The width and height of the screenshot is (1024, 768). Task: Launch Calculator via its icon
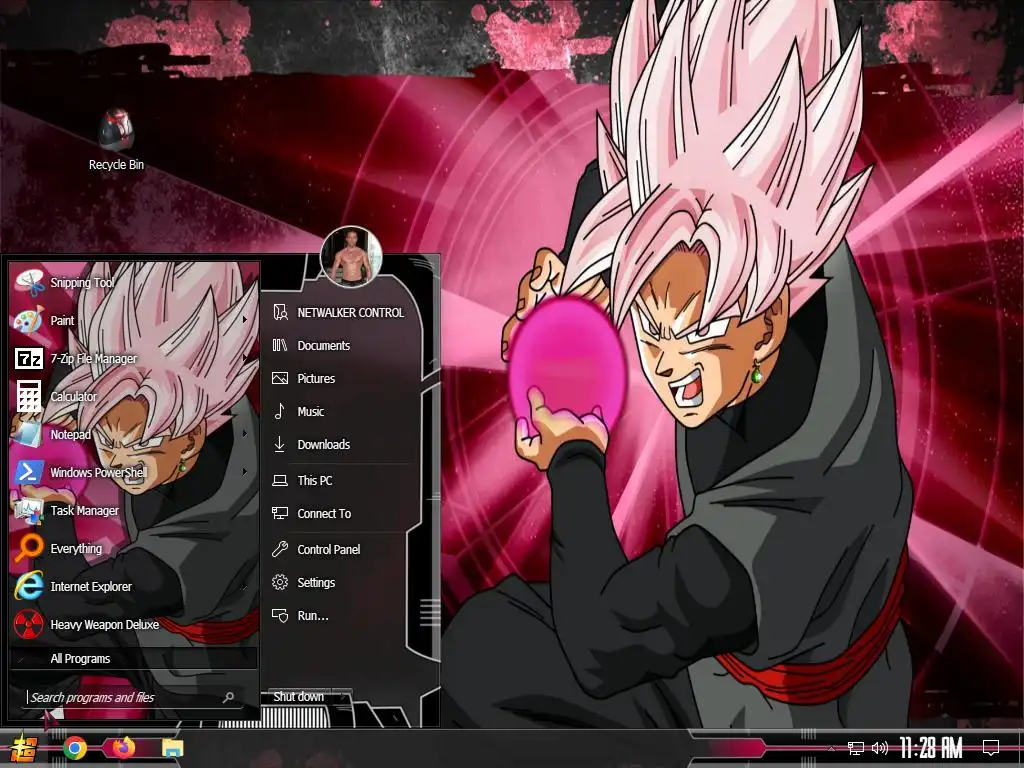[29, 396]
